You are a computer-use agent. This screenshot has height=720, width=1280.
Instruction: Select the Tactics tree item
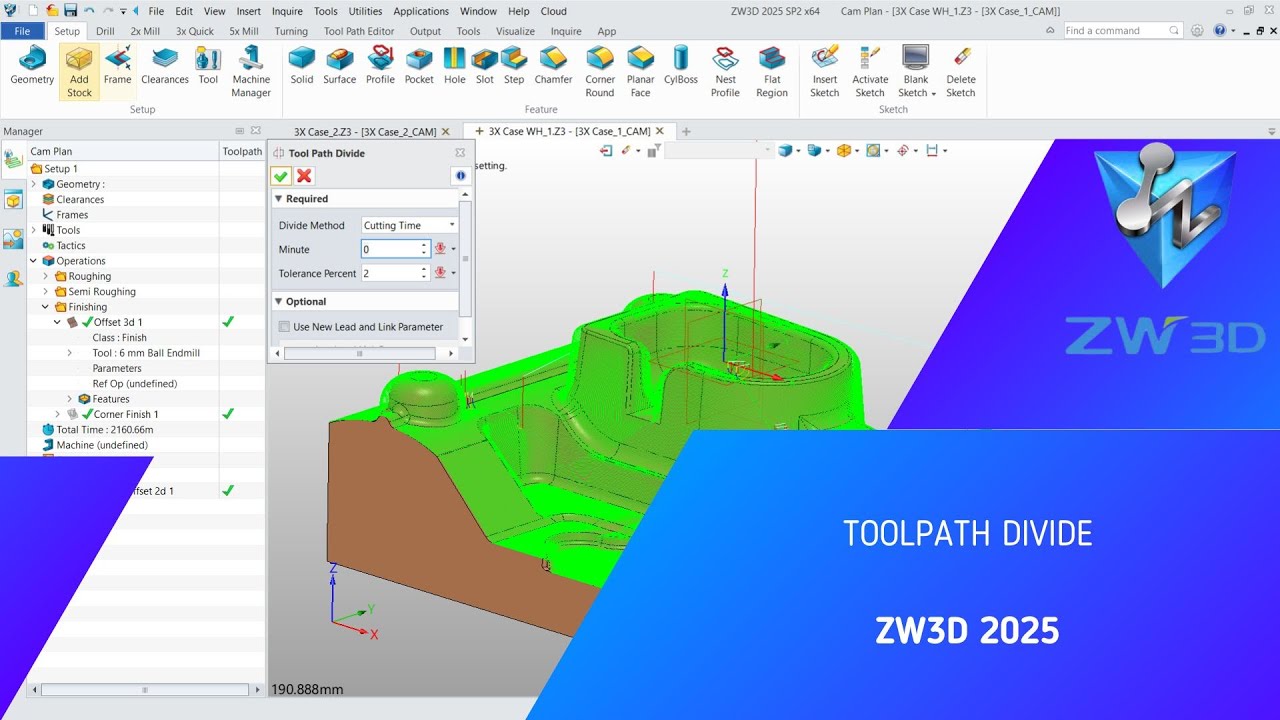[x=71, y=246]
